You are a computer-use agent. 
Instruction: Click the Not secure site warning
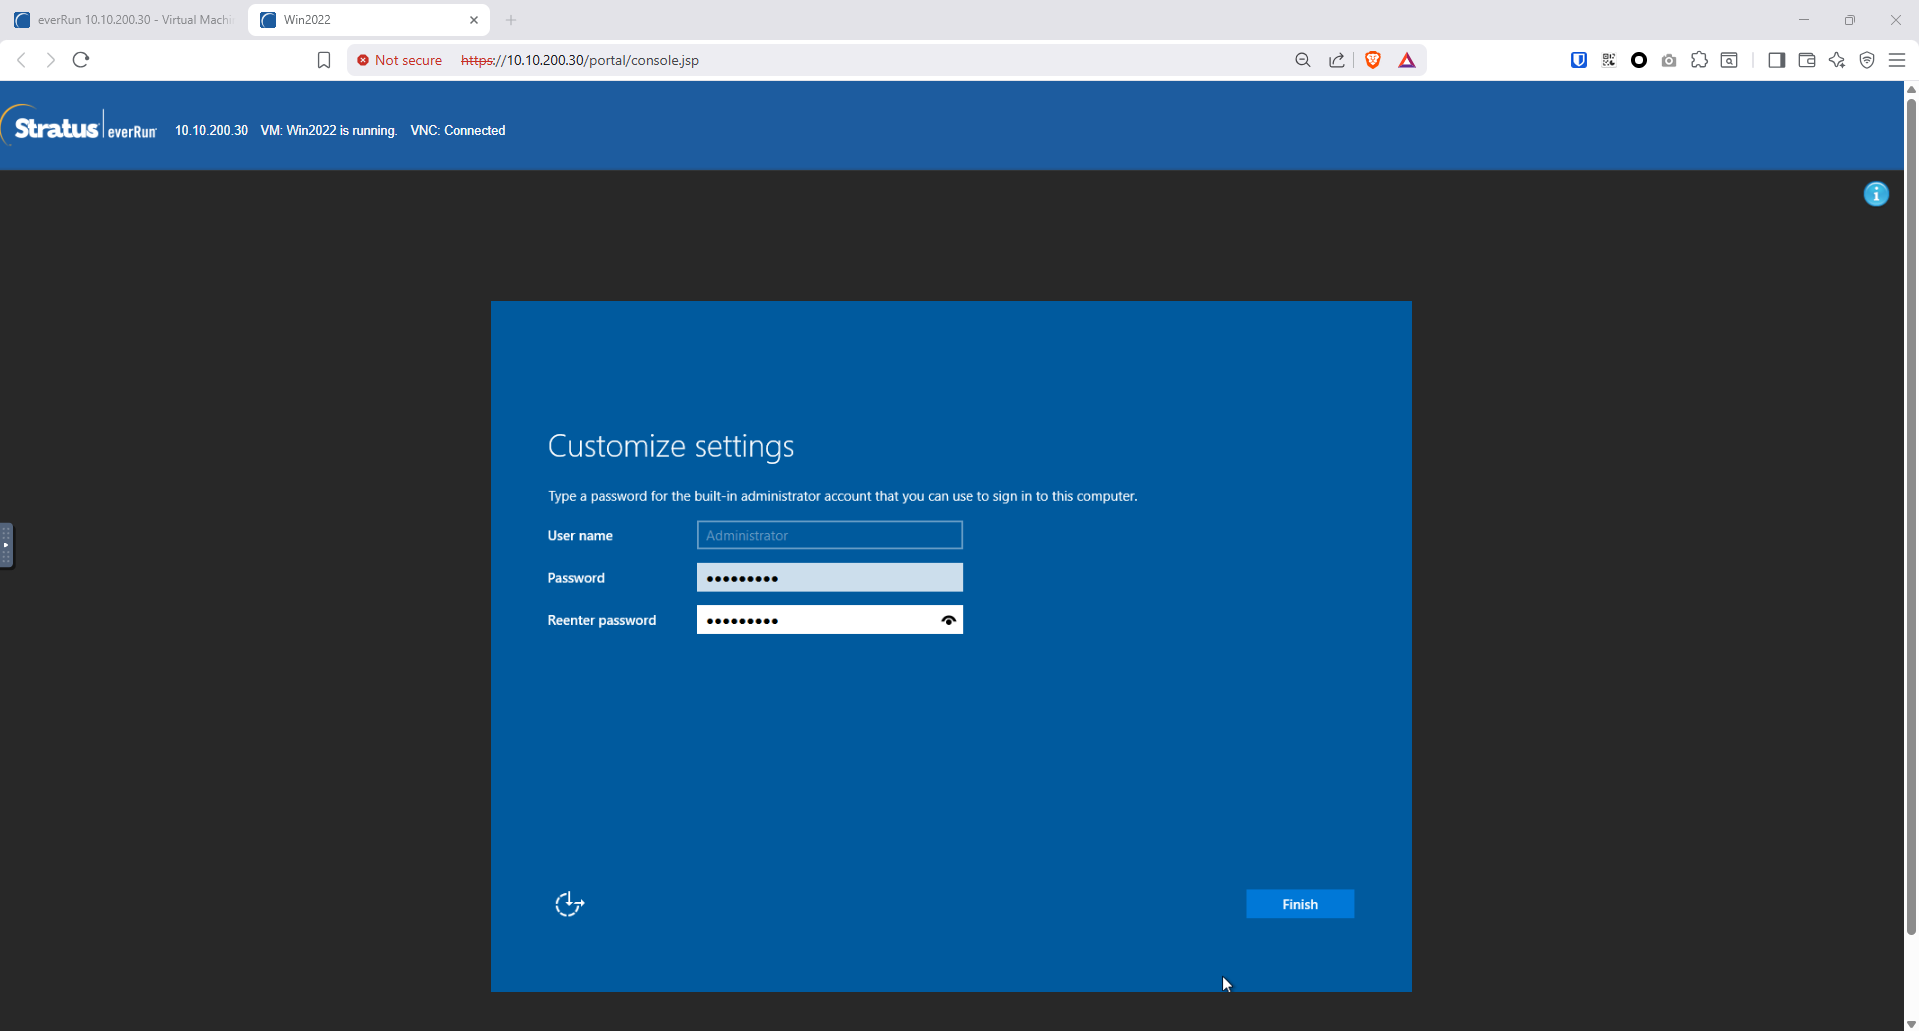[400, 60]
